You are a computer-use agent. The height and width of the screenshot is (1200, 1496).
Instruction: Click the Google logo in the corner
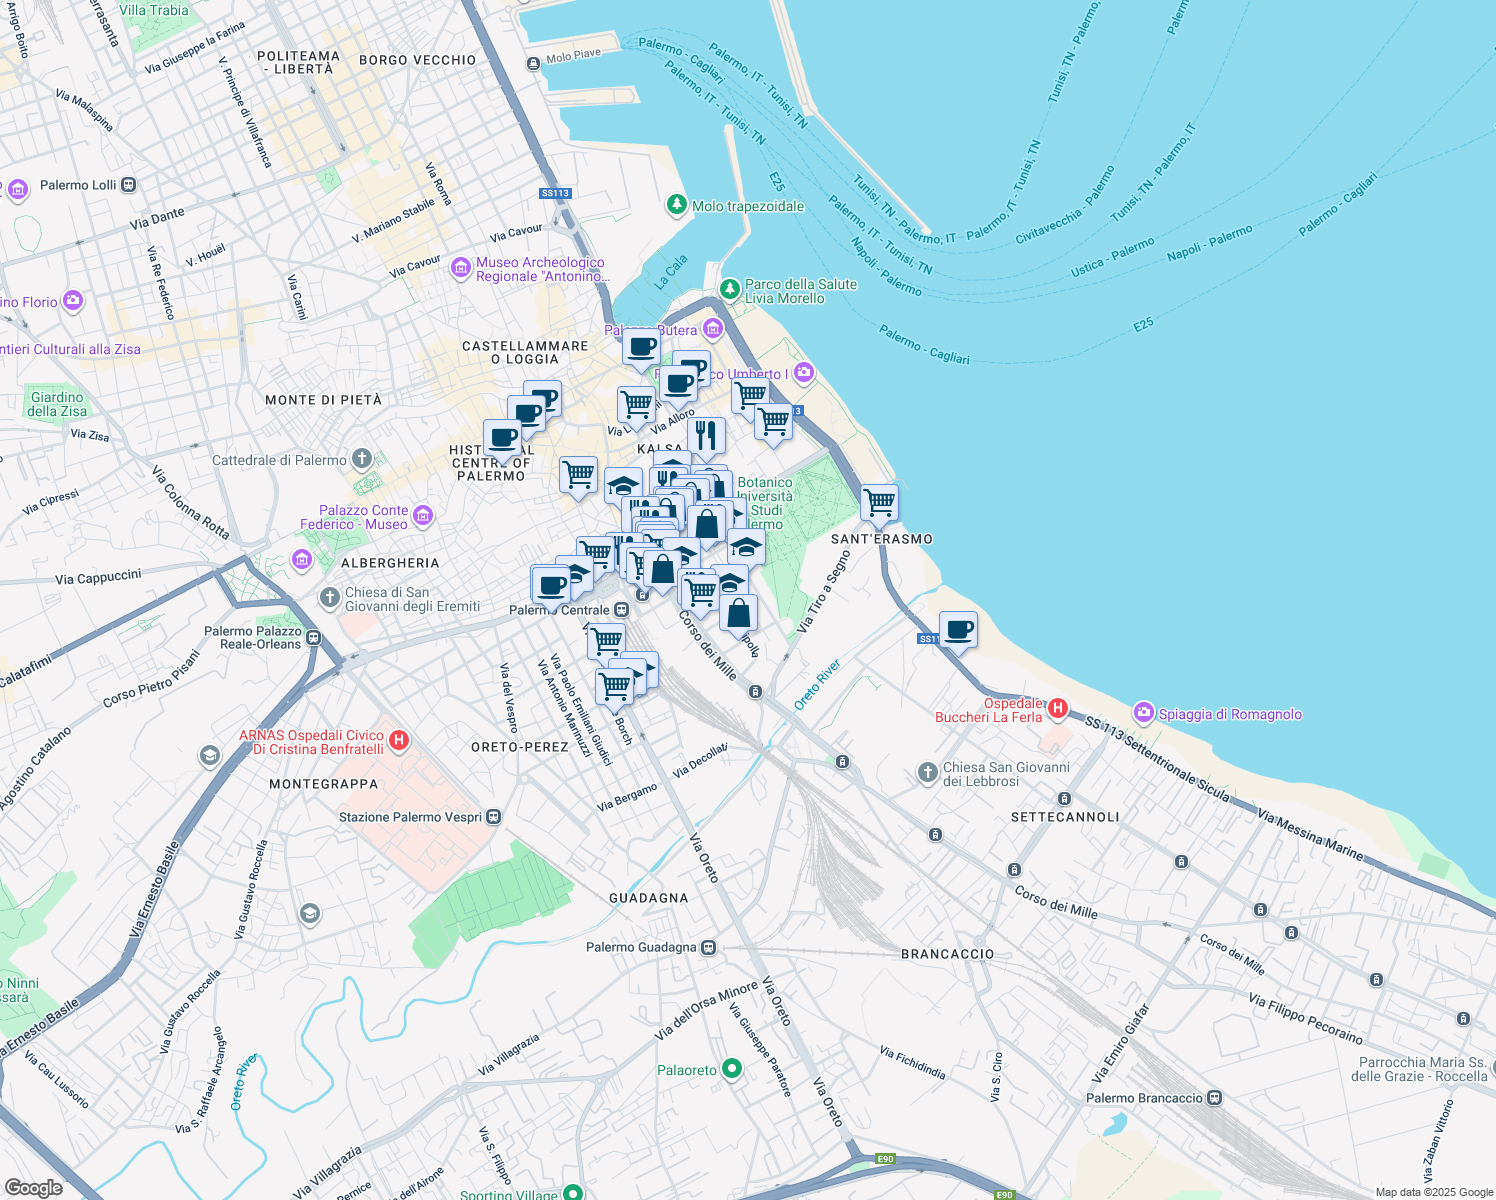[33, 1187]
